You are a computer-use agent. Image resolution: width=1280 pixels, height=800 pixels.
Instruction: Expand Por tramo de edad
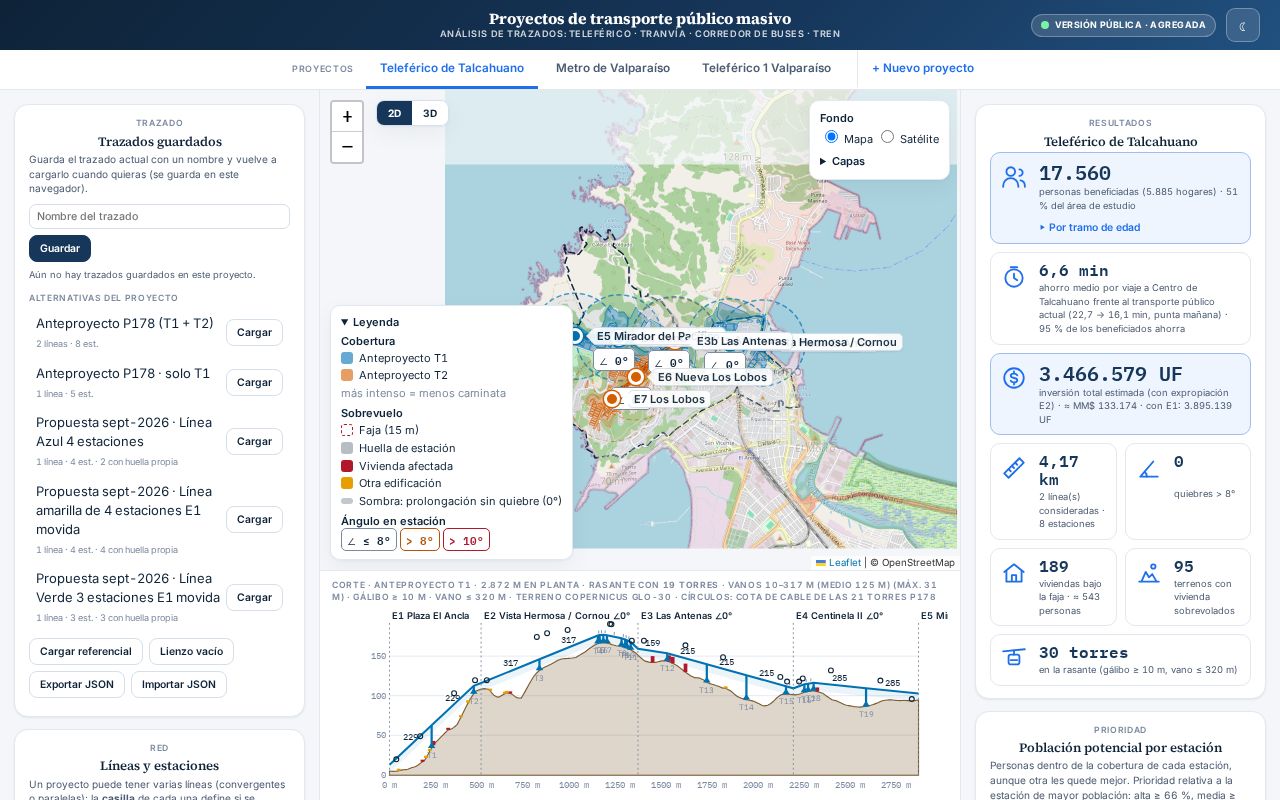coord(1089,227)
